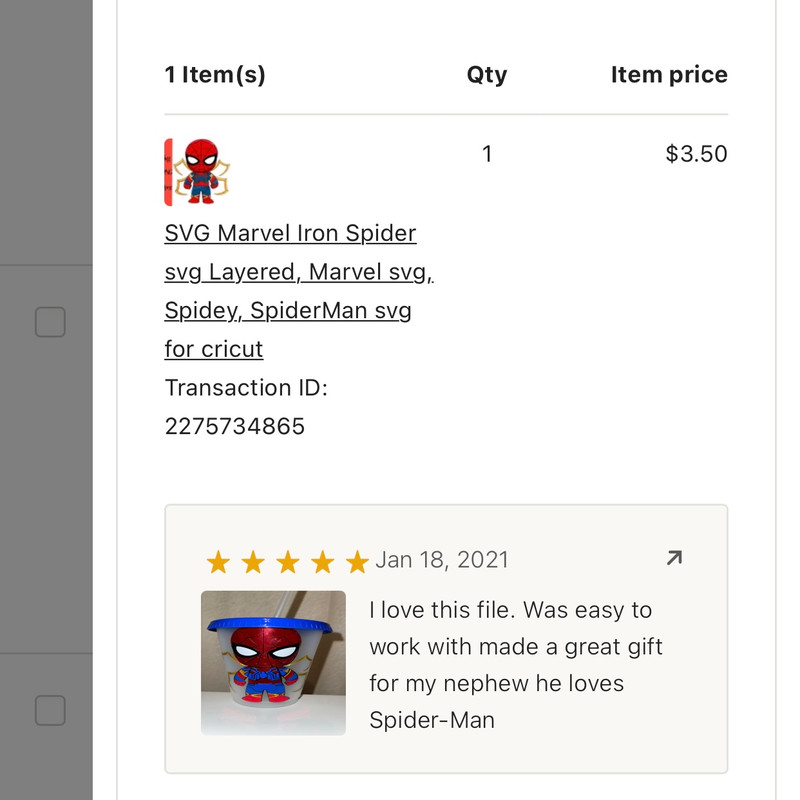This screenshot has width=800, height=800.
Task: Click the red striped edge of the product image
Action: coord(168,169)
